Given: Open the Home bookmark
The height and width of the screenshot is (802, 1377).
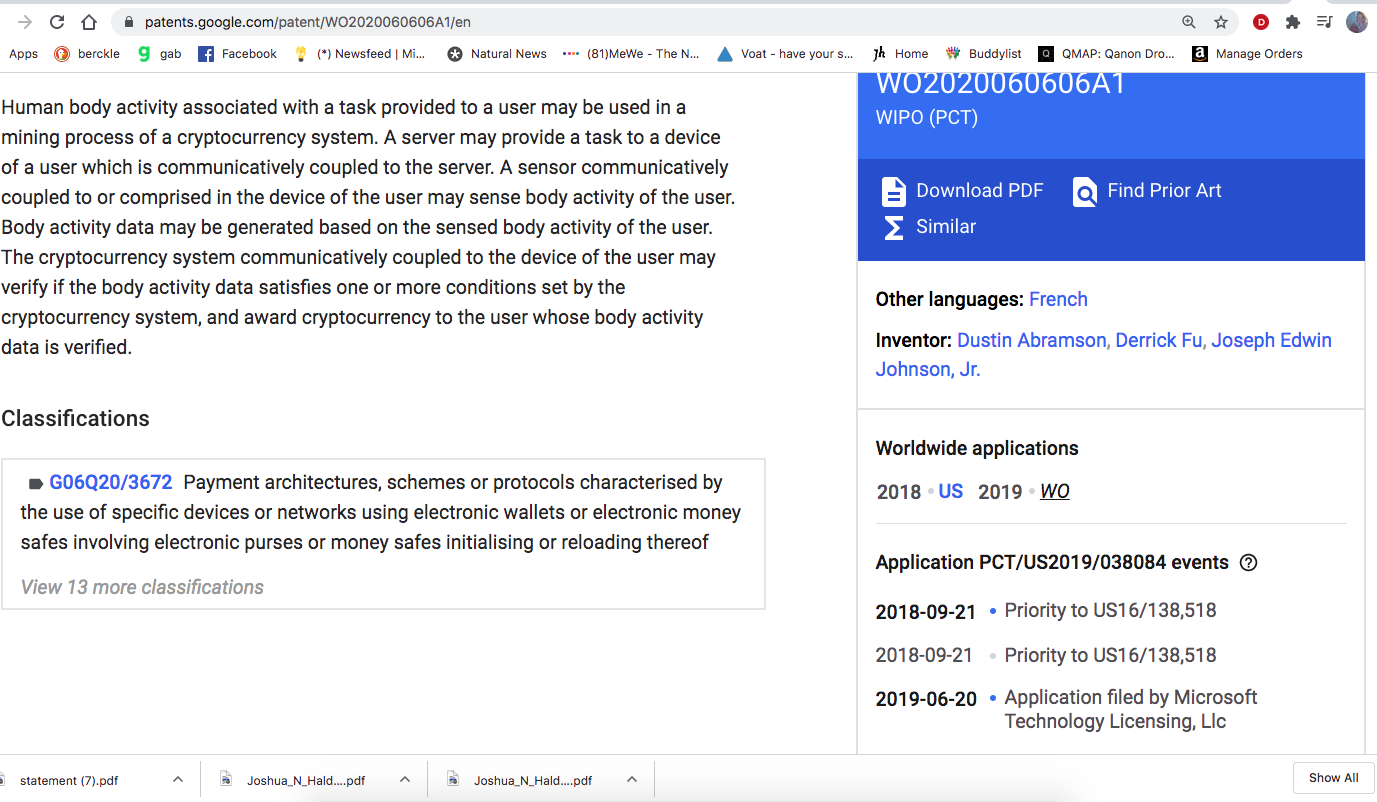Looking at the screenshot, I should pyautogui.click(x=900, y=54).
